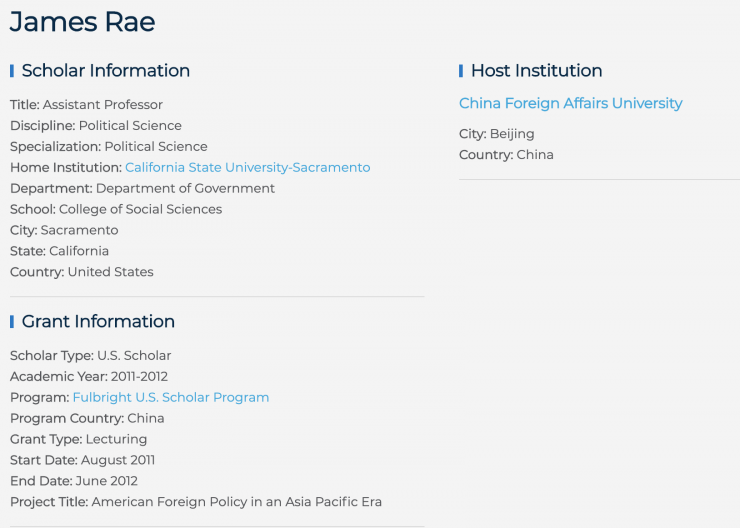
Task: Click the Grant Type Lecturing line
Action: tap(78, 439)
